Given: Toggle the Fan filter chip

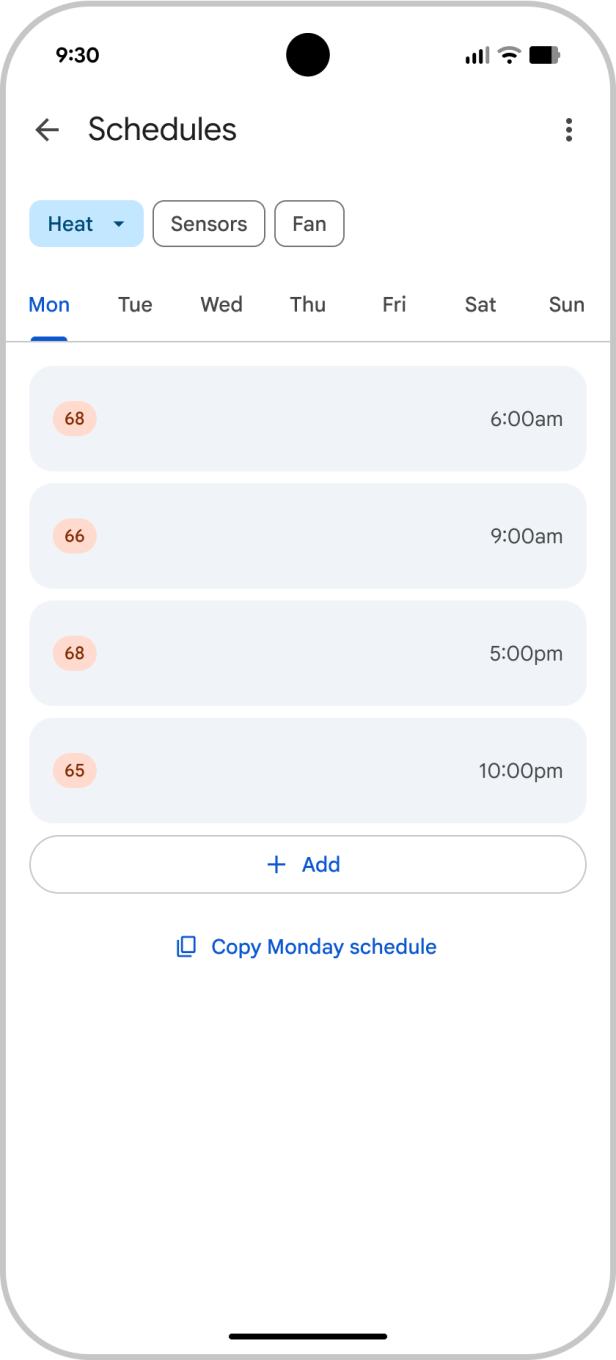Looking at the screenshot, I should tap(309, 223).
